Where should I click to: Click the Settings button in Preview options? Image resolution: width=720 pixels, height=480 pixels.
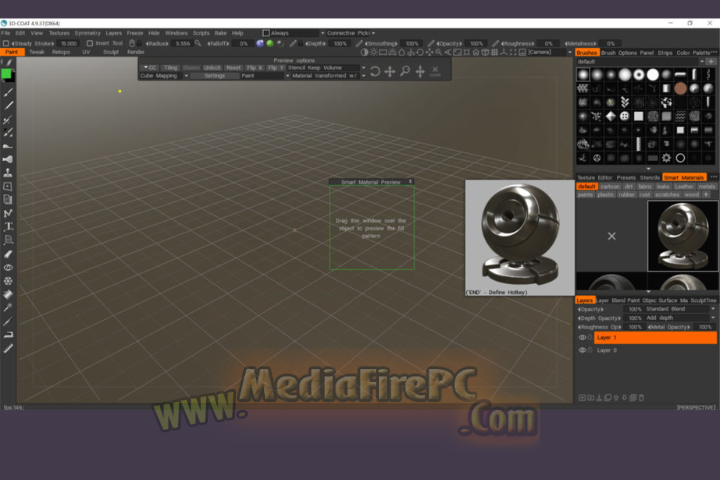tap(214, 76)
